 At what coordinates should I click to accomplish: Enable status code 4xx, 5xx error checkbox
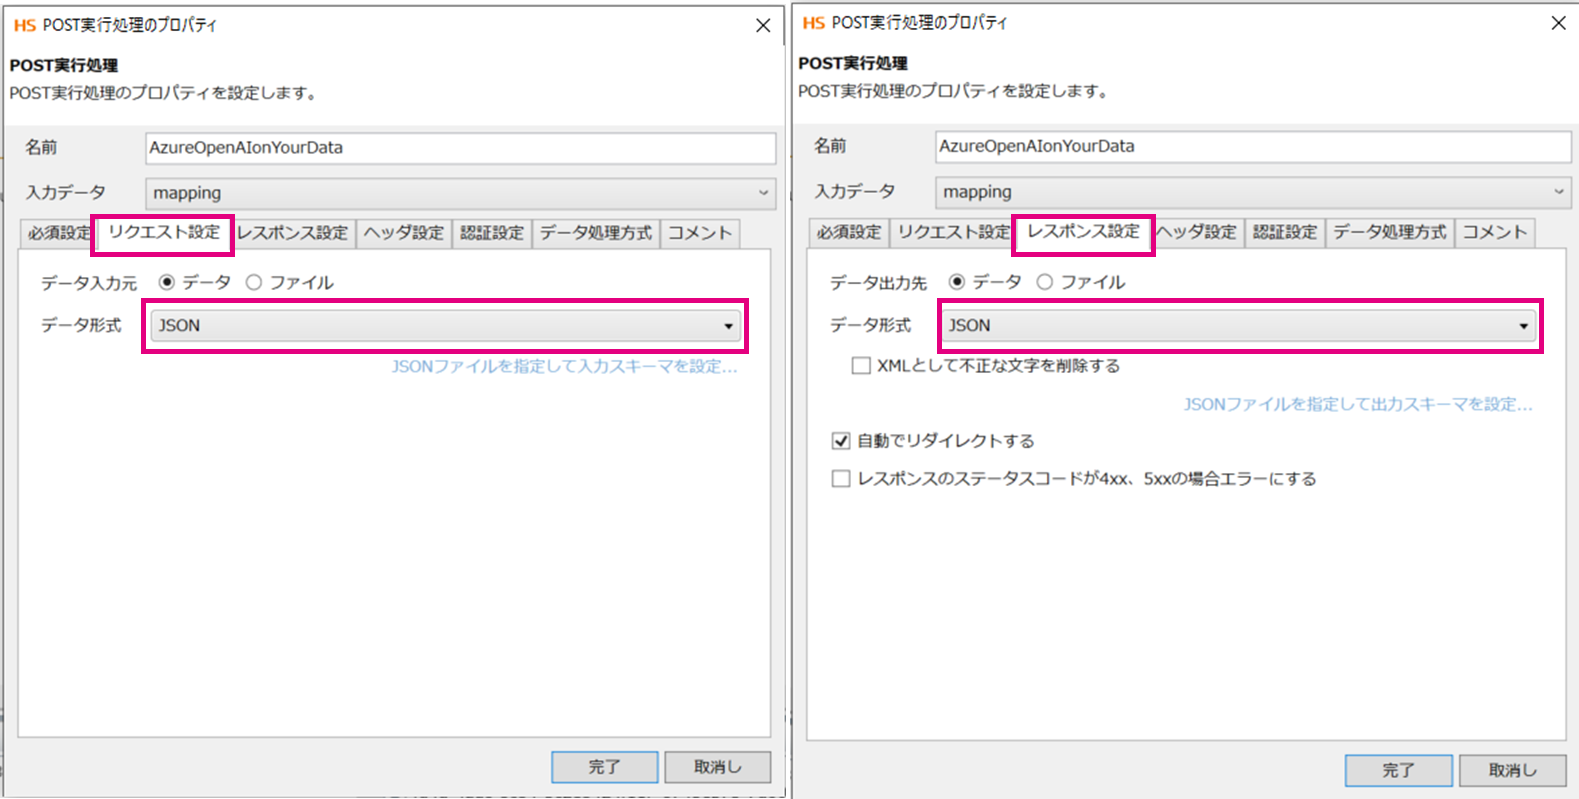point(841,479)
